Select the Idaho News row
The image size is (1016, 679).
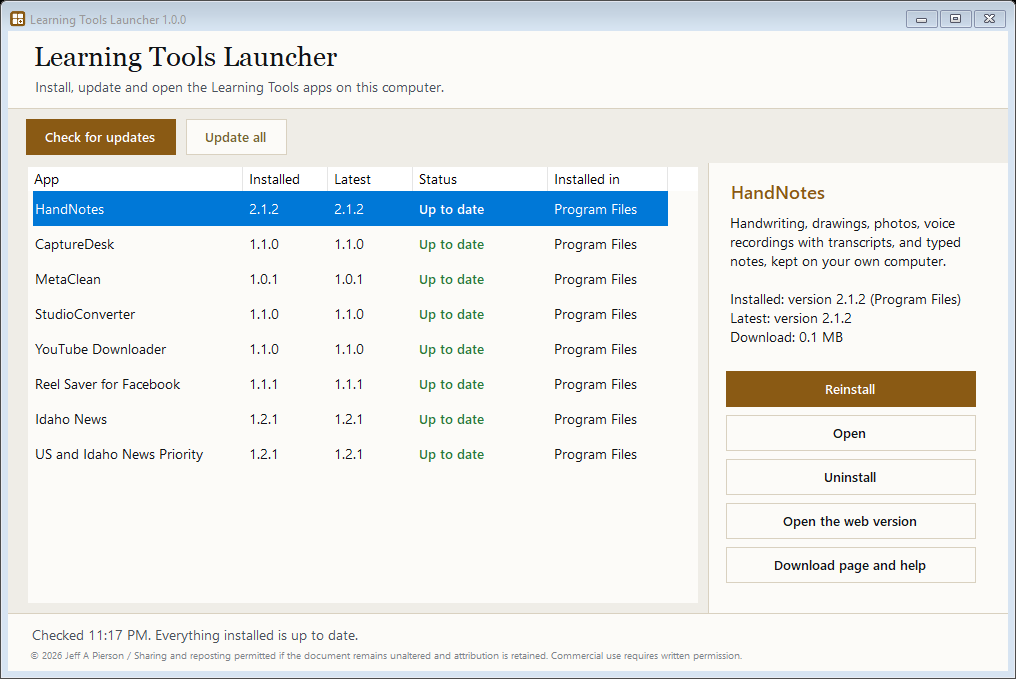350,419
